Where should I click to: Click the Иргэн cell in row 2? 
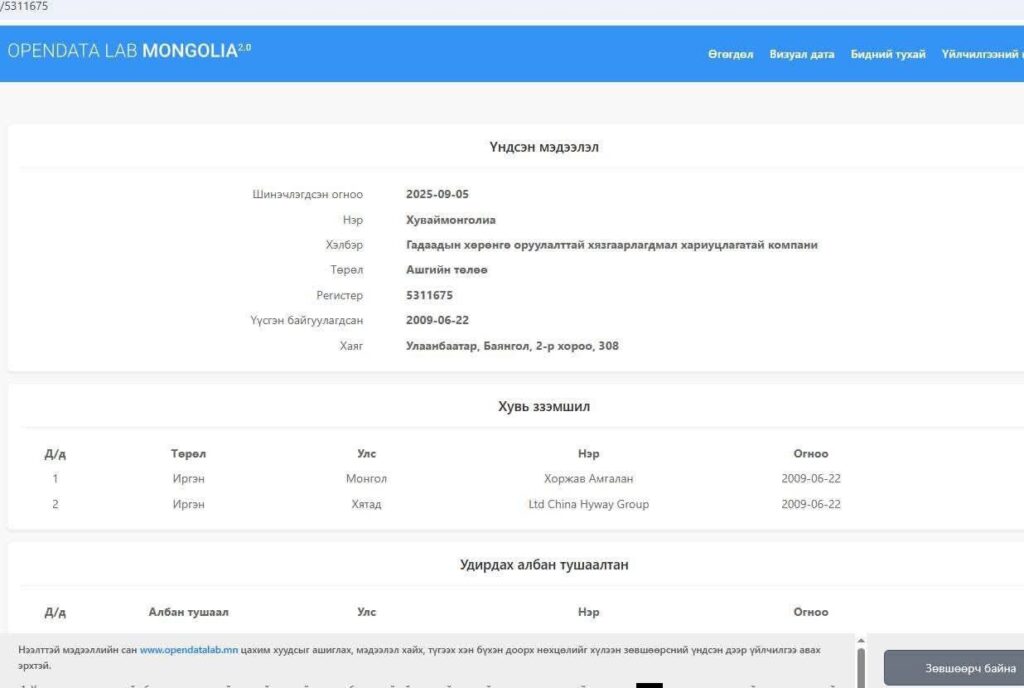[188, 504]
